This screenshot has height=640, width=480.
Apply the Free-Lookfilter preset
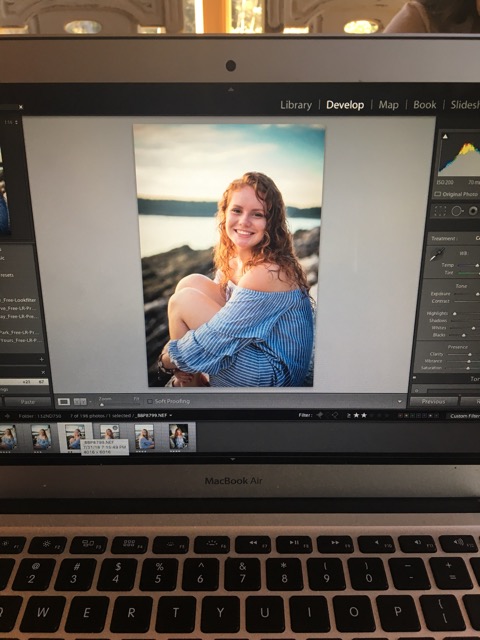click(x=19, y=300)
